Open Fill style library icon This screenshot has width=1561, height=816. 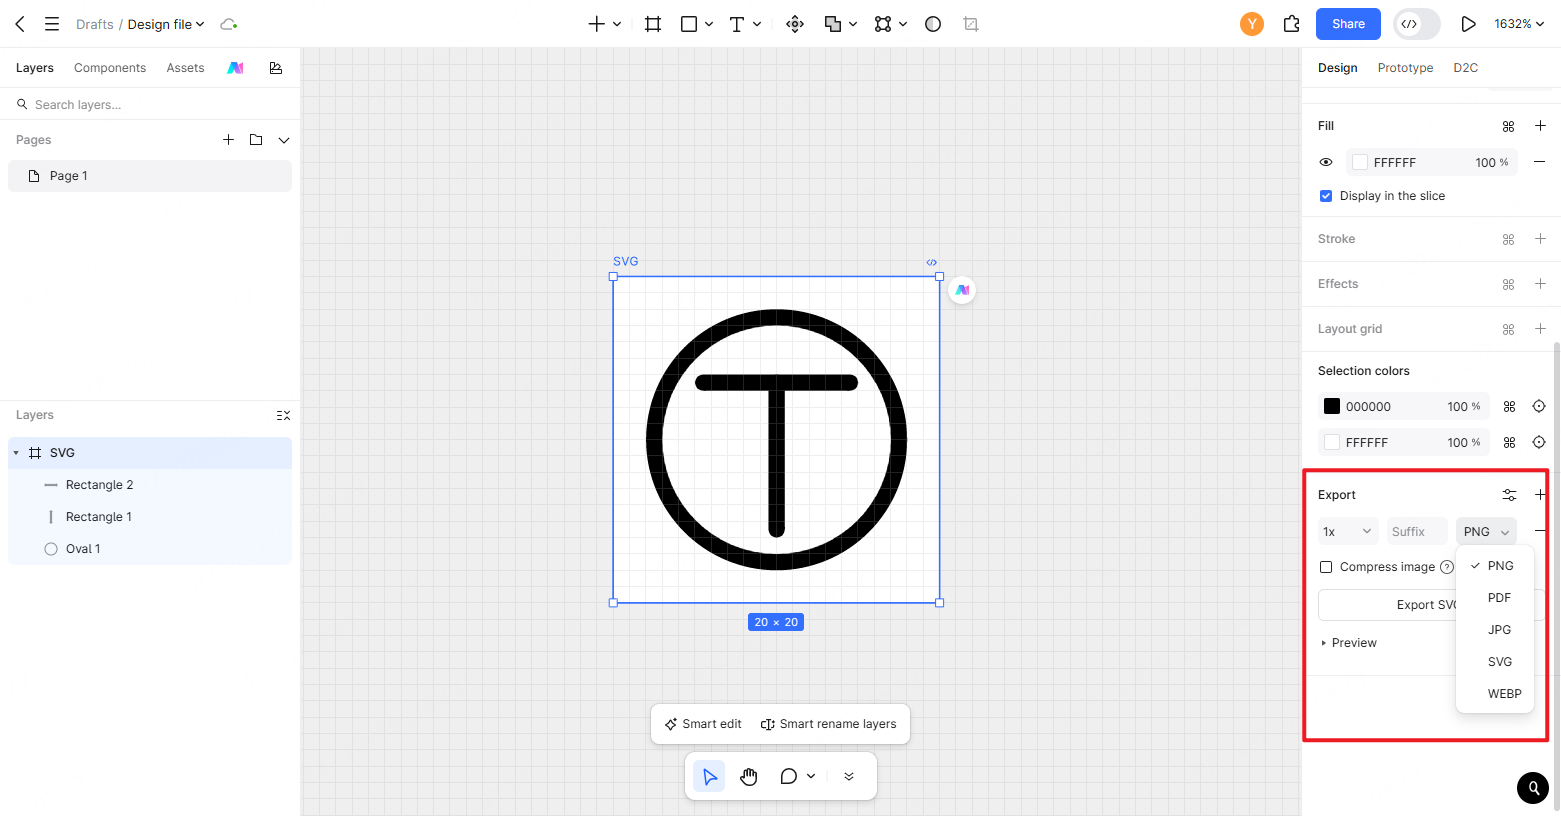(x=1509, y=126)
